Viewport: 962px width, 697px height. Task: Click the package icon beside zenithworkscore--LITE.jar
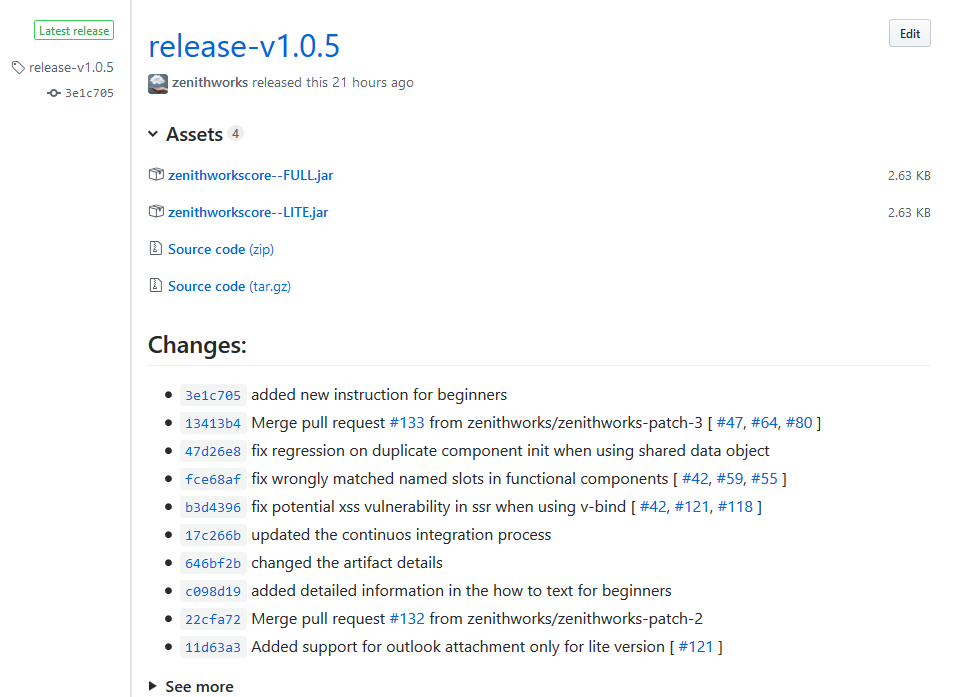pos(157,211)
